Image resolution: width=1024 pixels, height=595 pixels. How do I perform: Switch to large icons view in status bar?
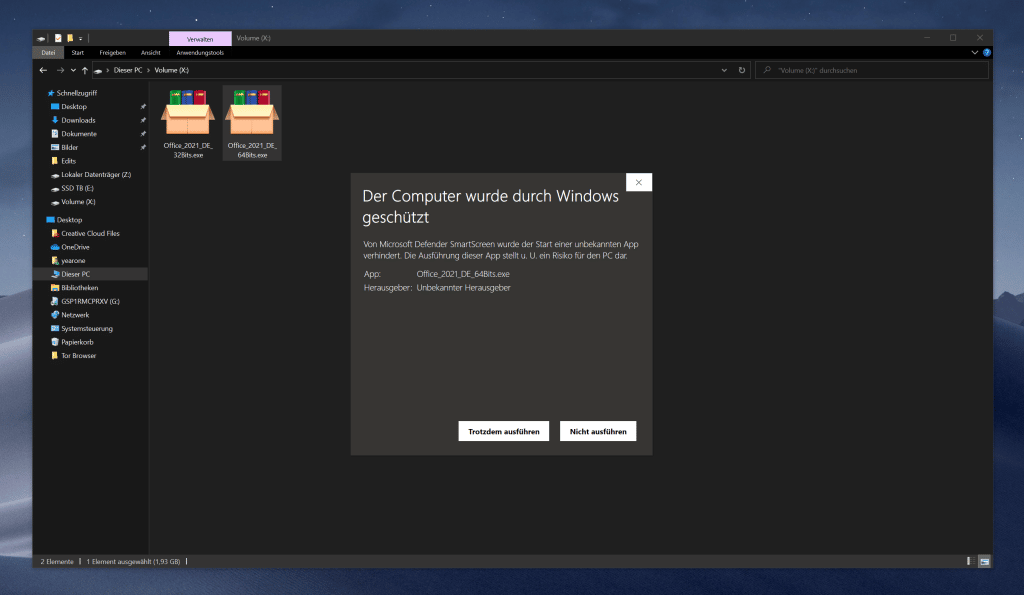[x=984, y=561]
